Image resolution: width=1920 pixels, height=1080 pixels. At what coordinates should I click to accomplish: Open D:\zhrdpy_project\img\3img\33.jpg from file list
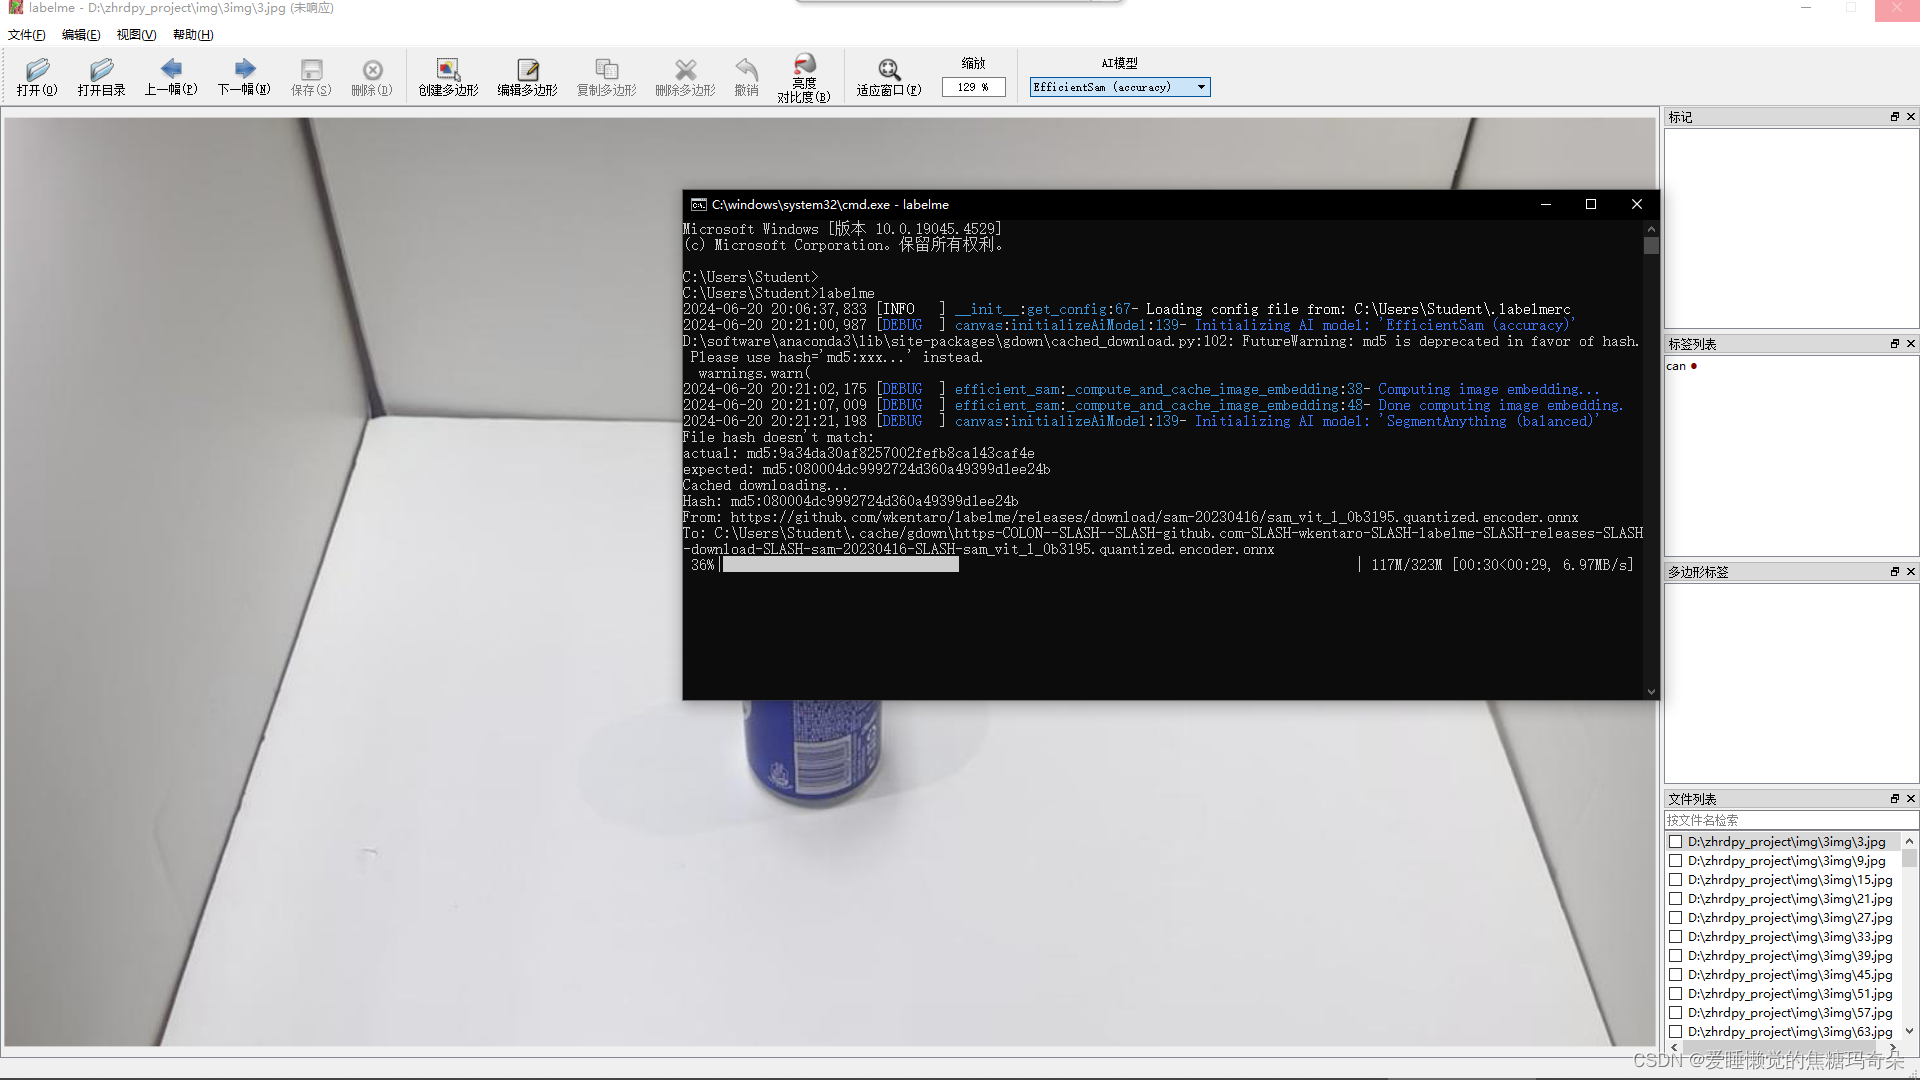[1789, 937]
